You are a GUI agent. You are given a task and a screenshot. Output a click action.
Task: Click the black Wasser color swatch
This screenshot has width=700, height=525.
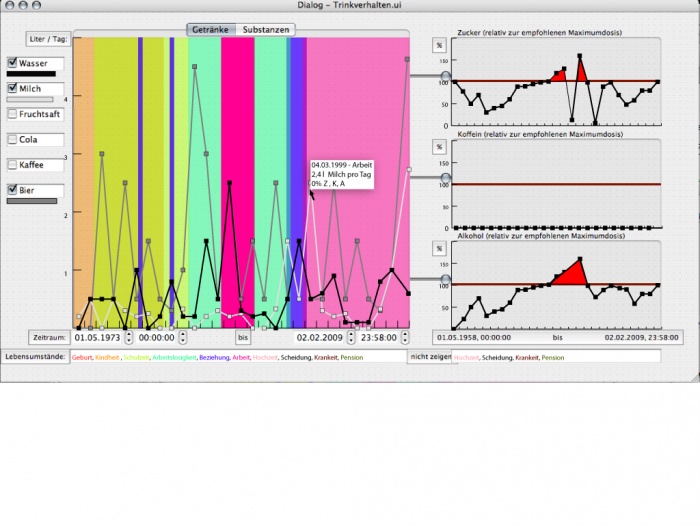coord(31,74)
